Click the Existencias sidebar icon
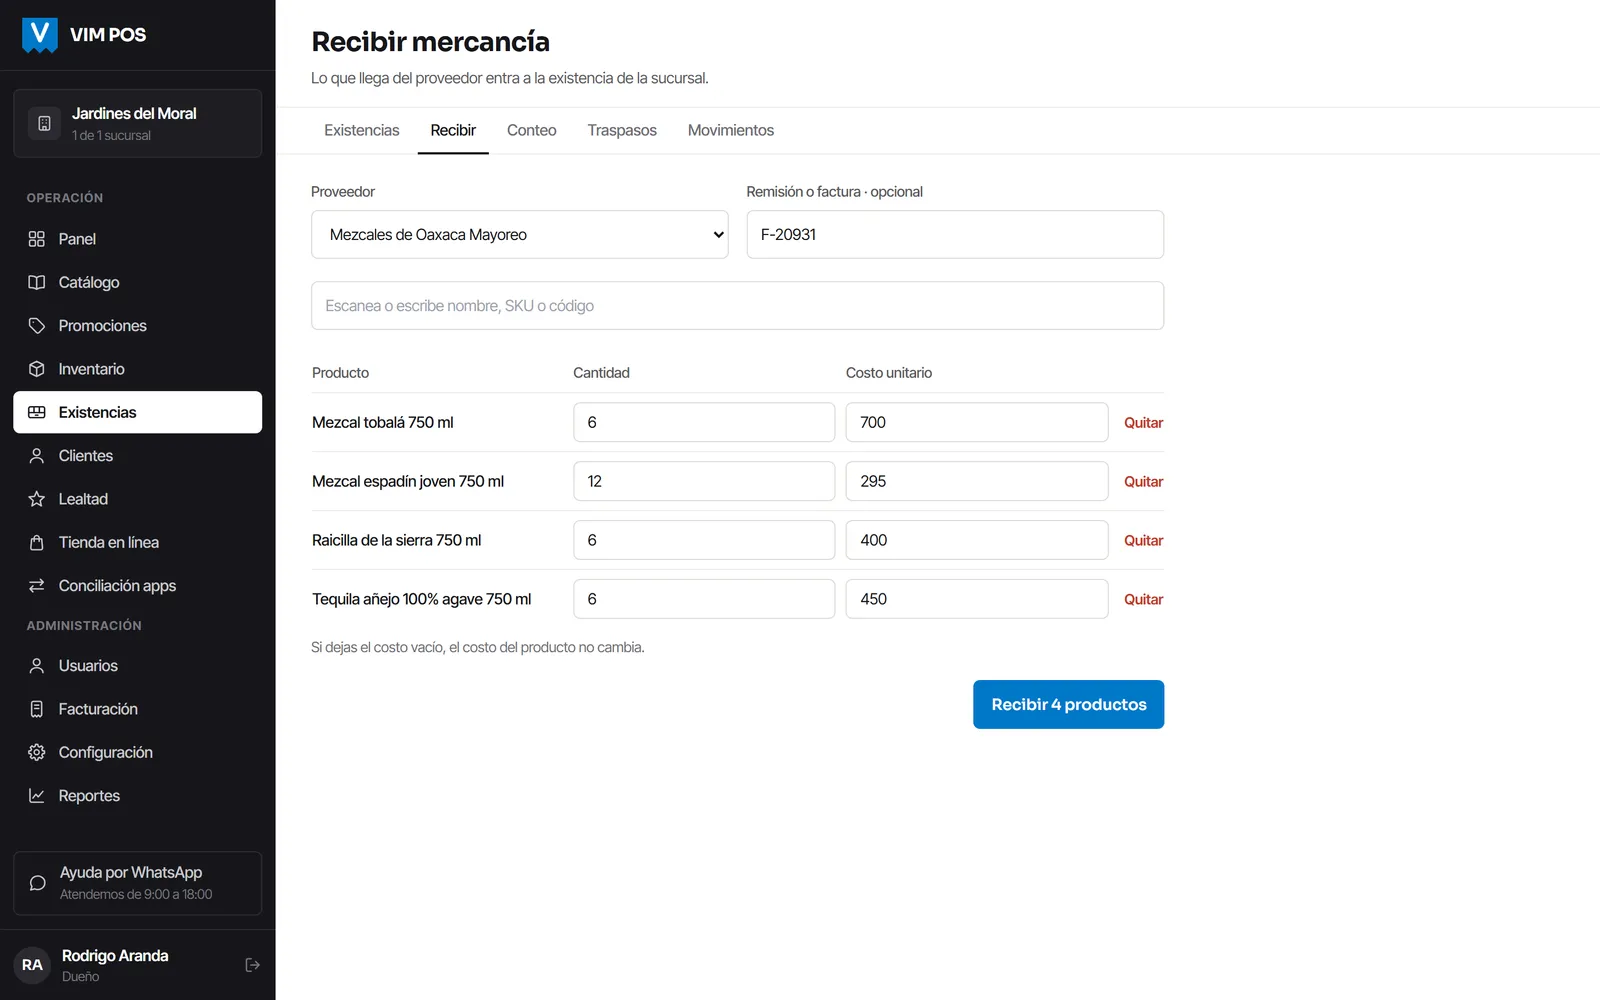1600x1000 pixels. [37, 412]
